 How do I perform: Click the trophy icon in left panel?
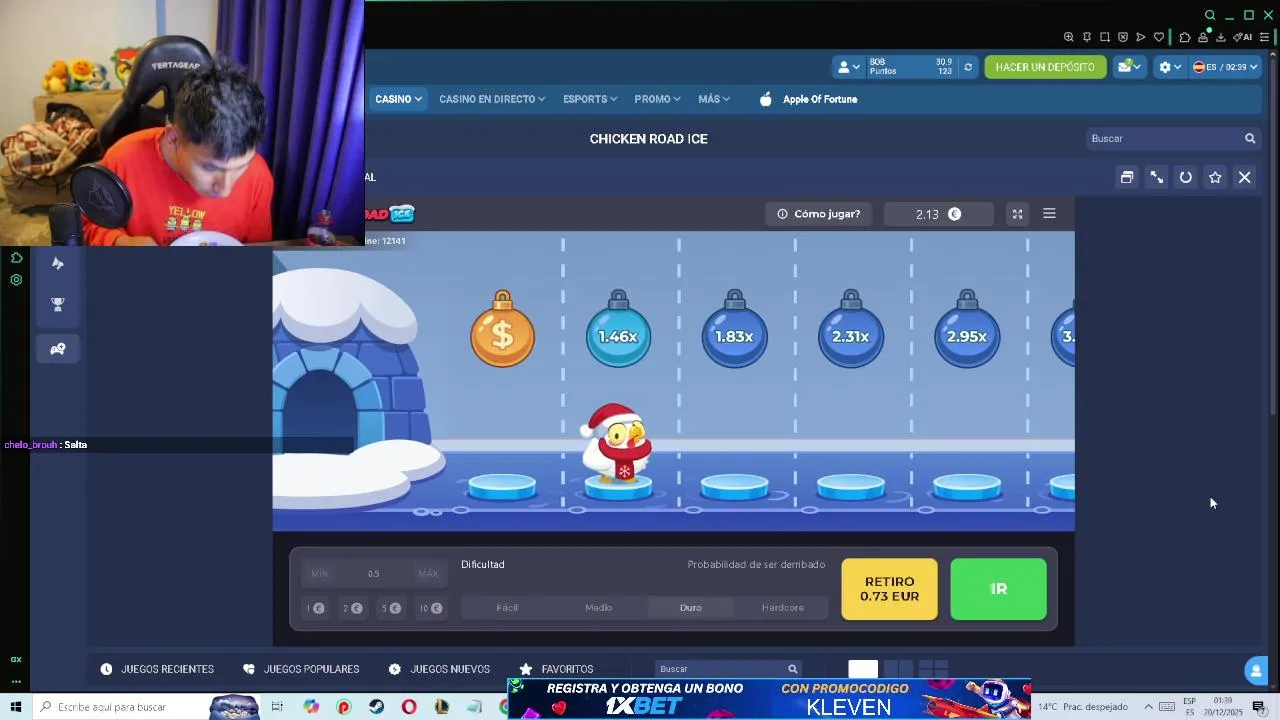click(x=58, y=305)
